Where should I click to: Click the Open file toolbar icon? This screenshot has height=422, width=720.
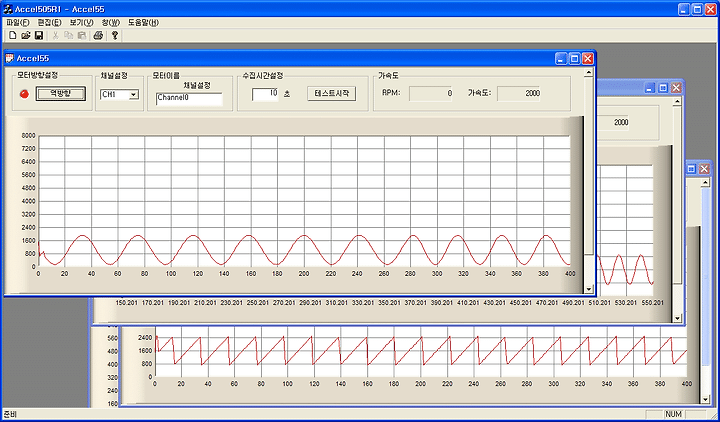(x=26, y=35)
